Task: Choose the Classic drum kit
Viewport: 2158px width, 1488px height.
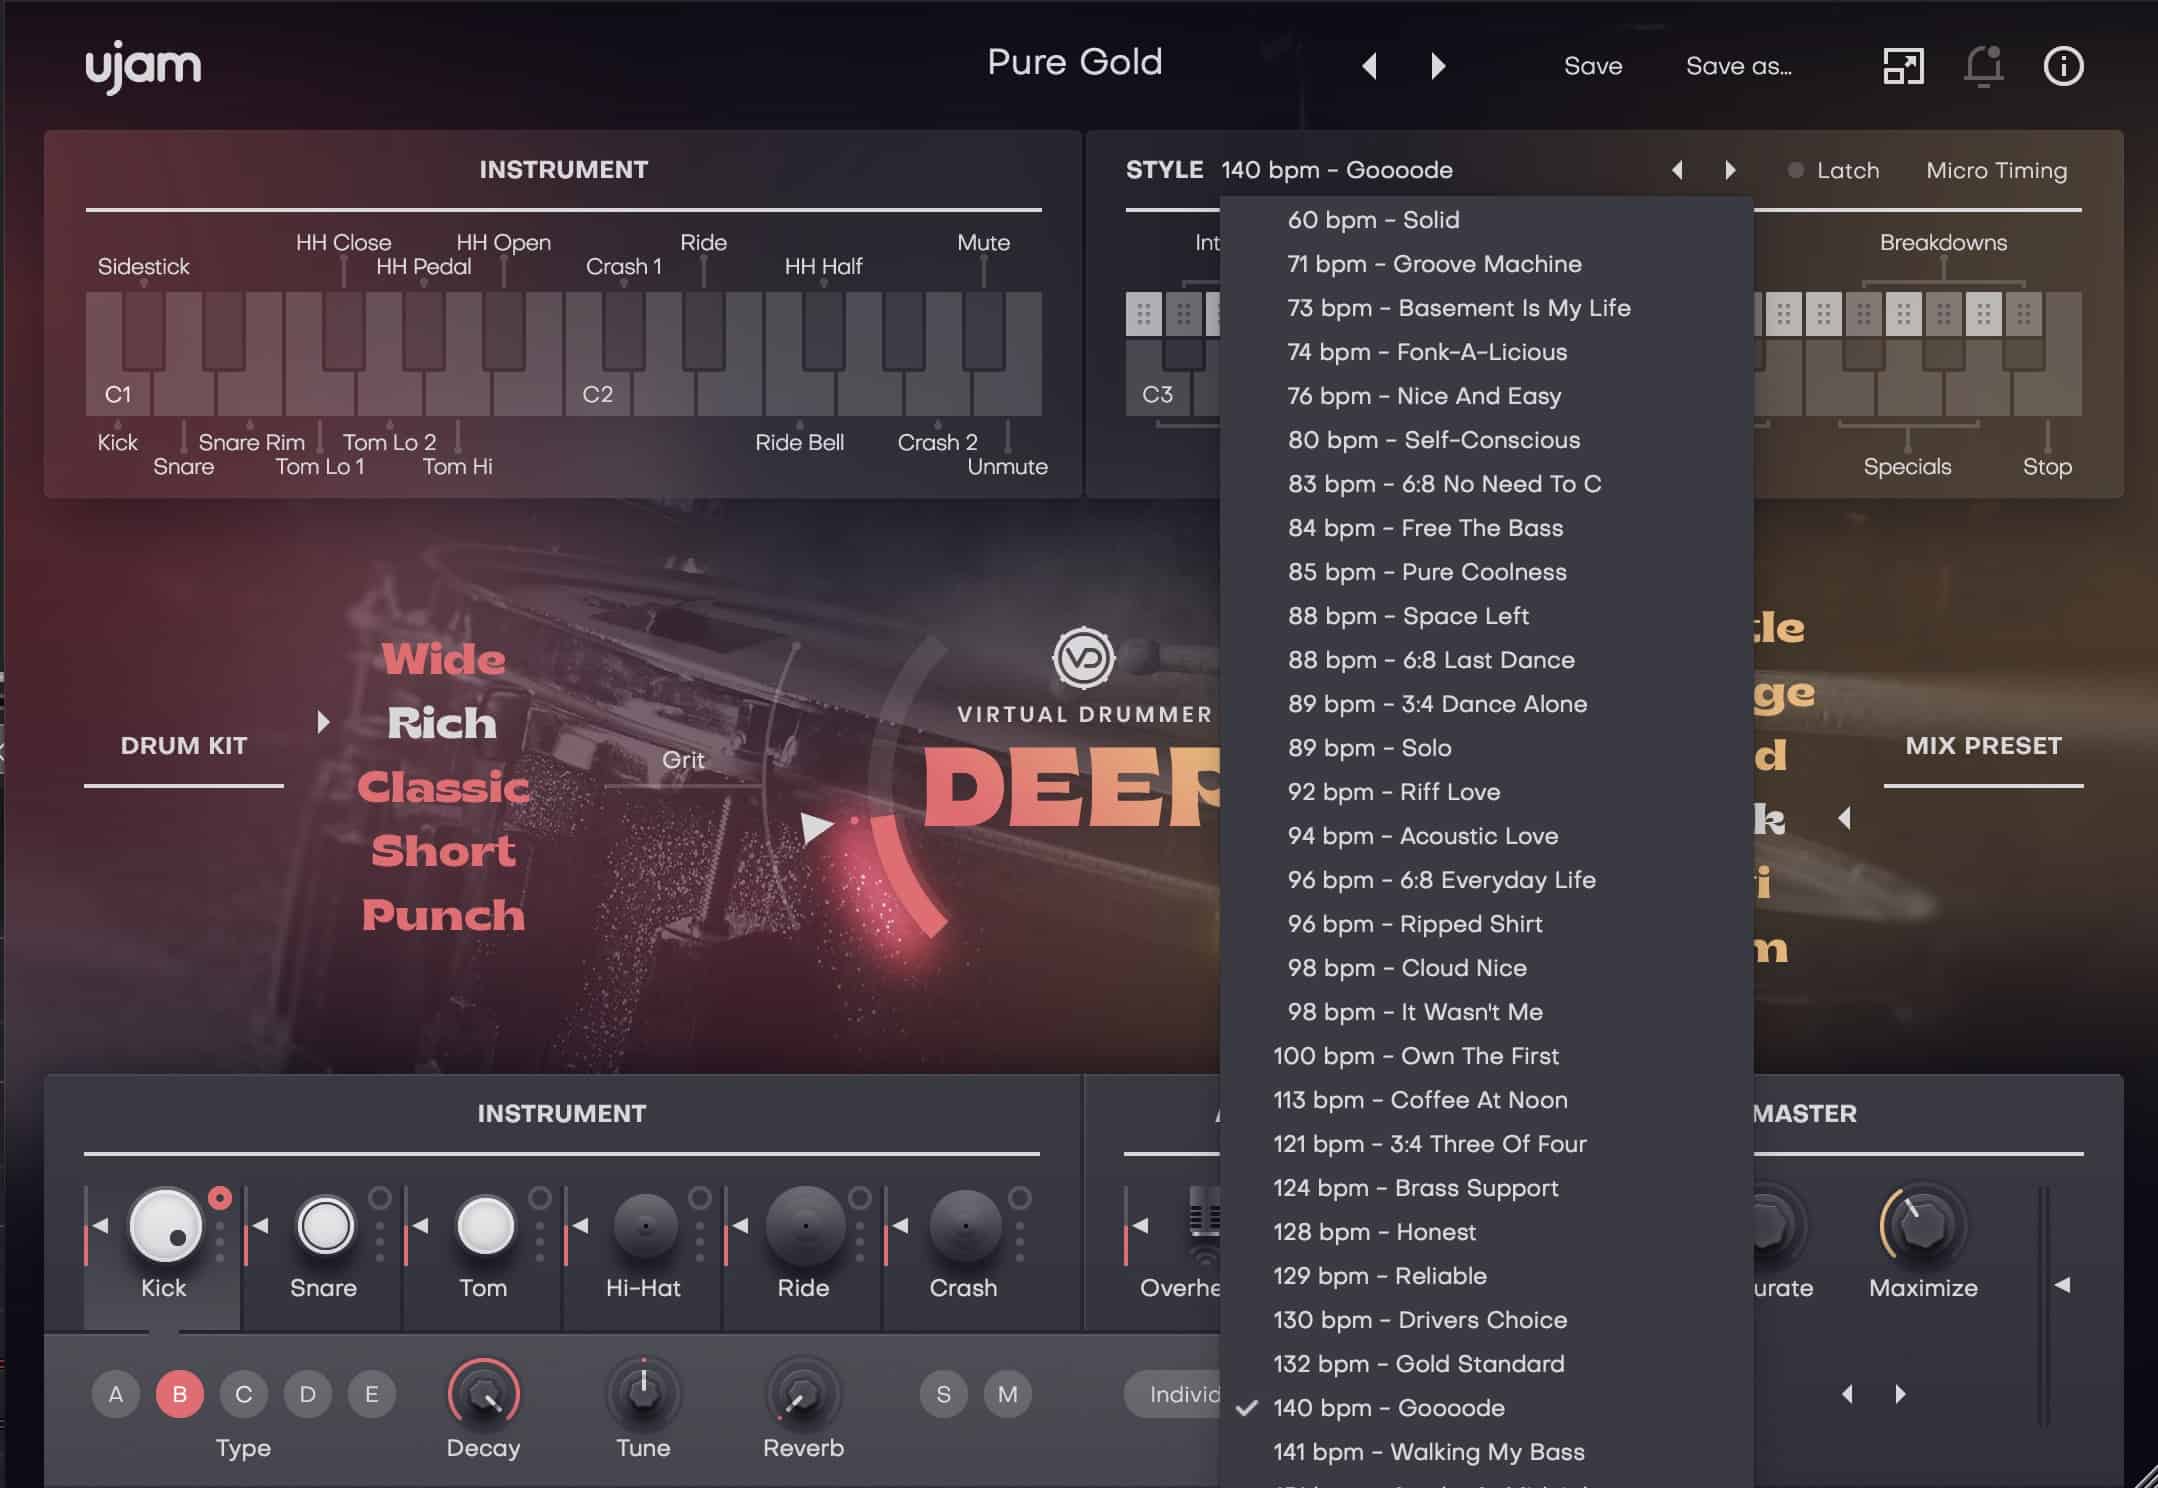Action: [x=443, y=787]
